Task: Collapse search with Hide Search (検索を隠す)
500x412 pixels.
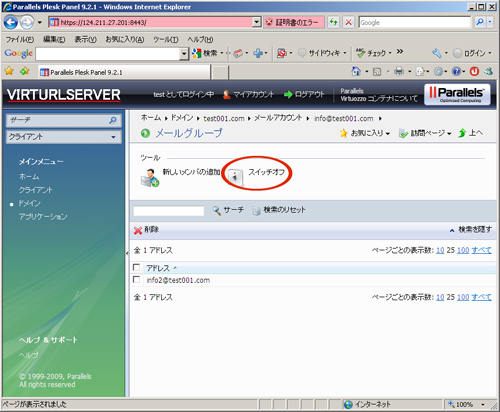Action: point(471,229)
